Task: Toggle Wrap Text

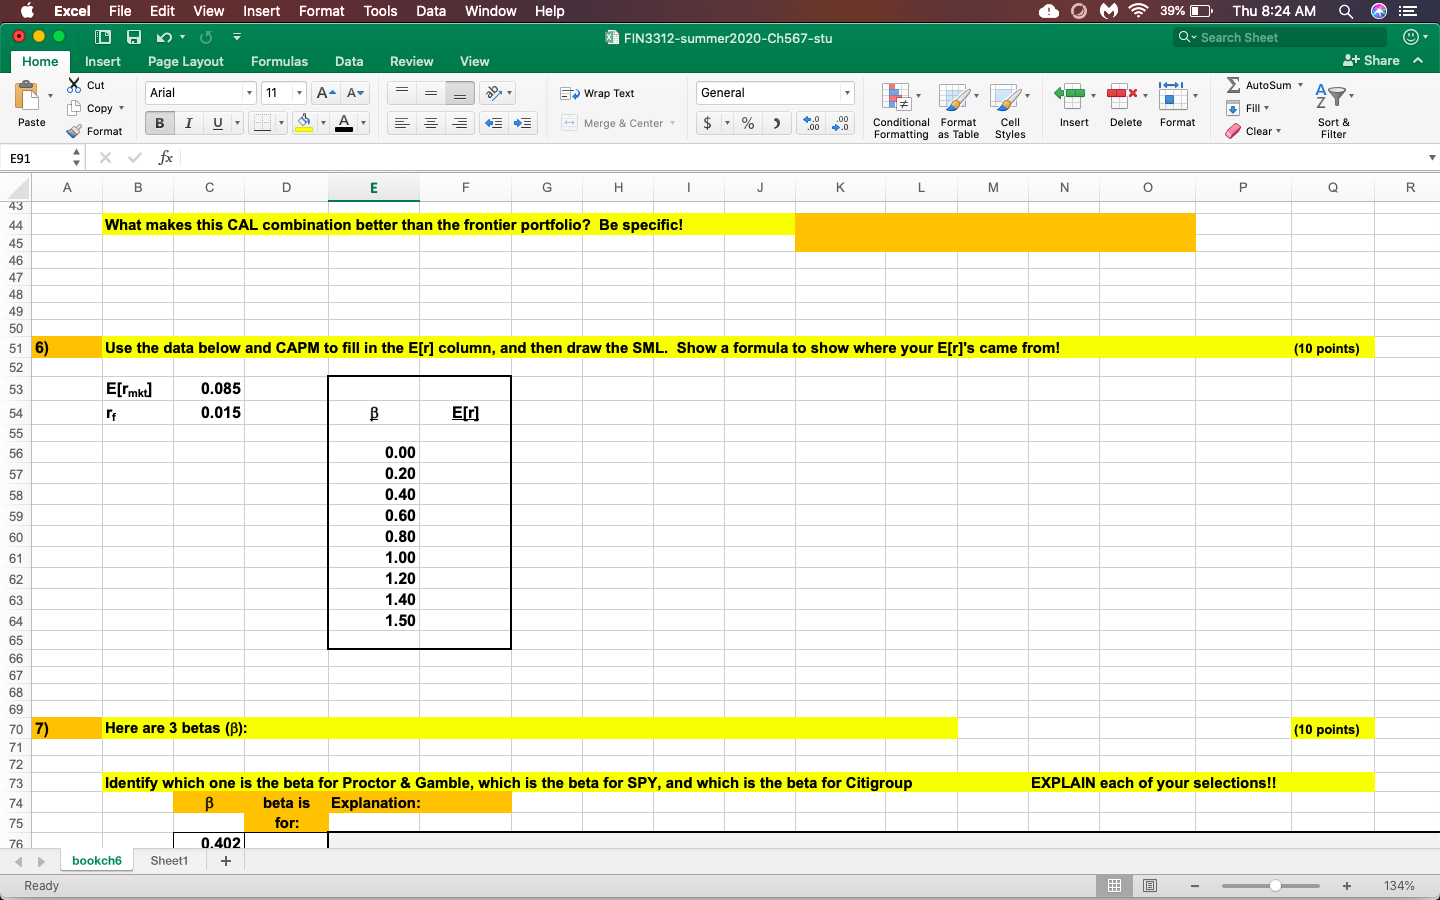Action: pos(598,93)
